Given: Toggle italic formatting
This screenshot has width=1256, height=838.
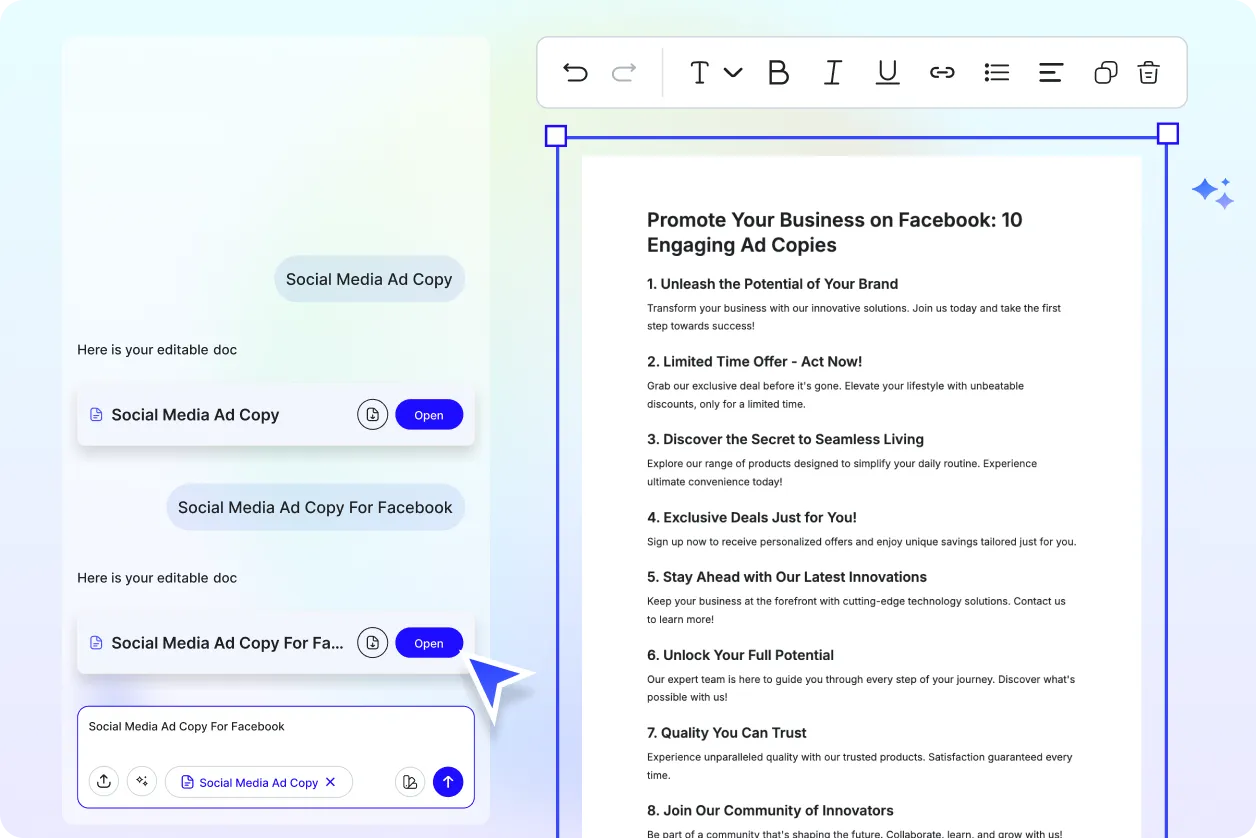Looking at the screenshot, I should pyautogui.click(x=832, y=72).
